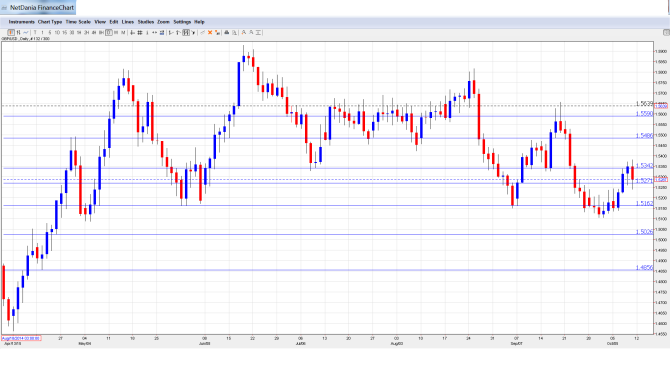
Task: Click the printer icon in toolbar
Action: coord(226,32)
